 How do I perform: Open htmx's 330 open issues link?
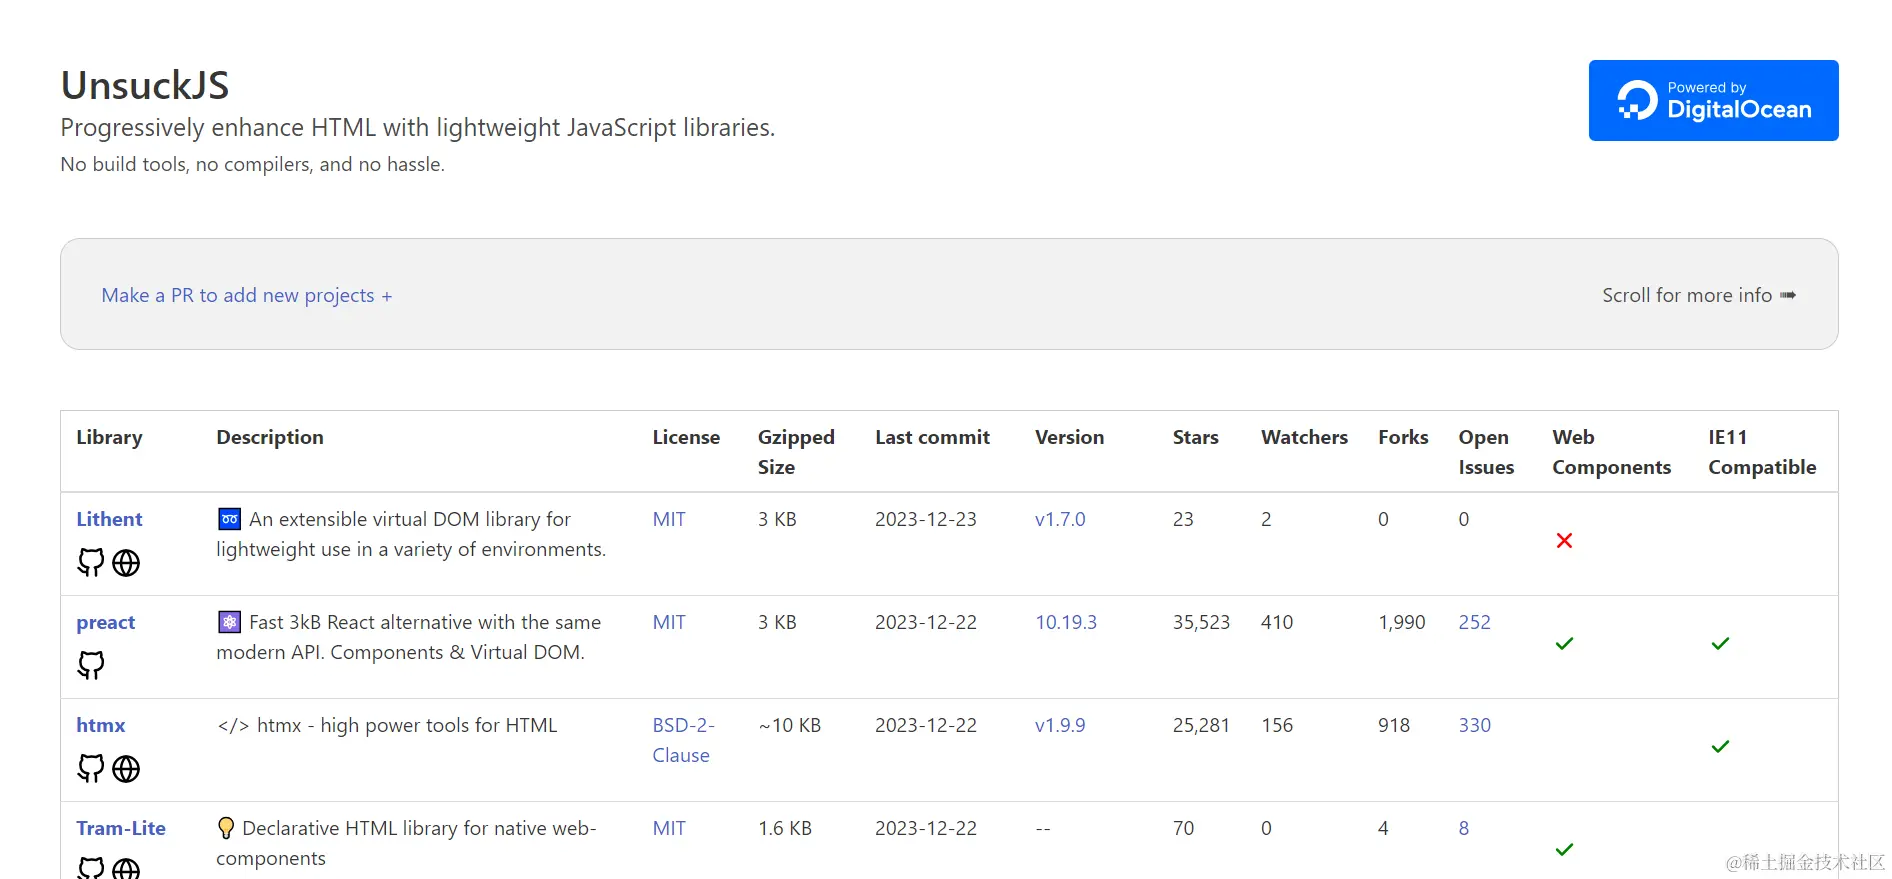click(1474, 725)
